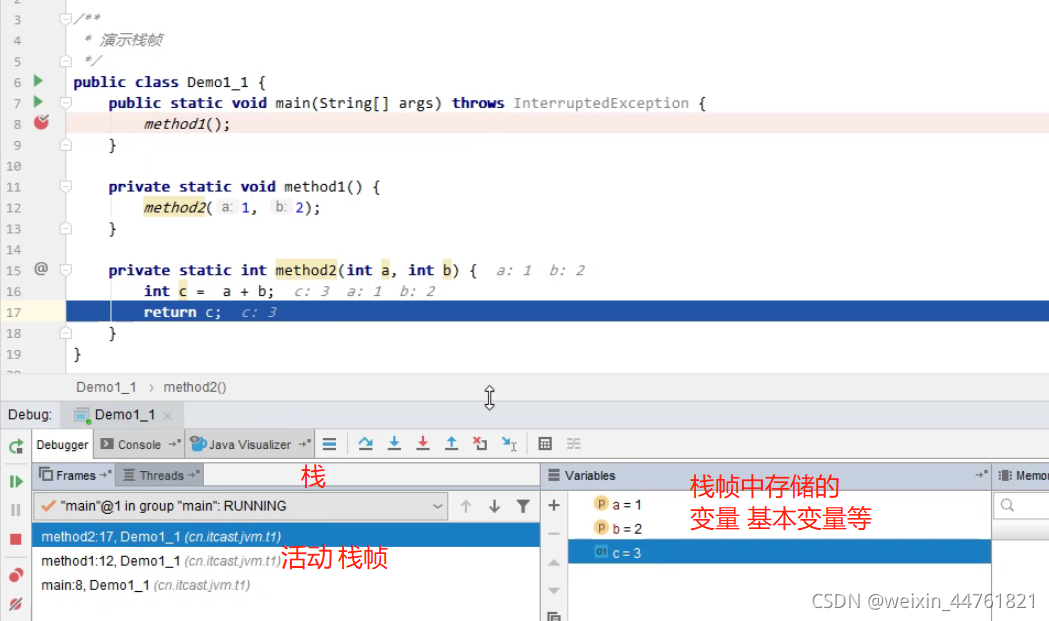Select stack frame main:8, Demo1_1
1049x621 pixels.
click(286, 586)
